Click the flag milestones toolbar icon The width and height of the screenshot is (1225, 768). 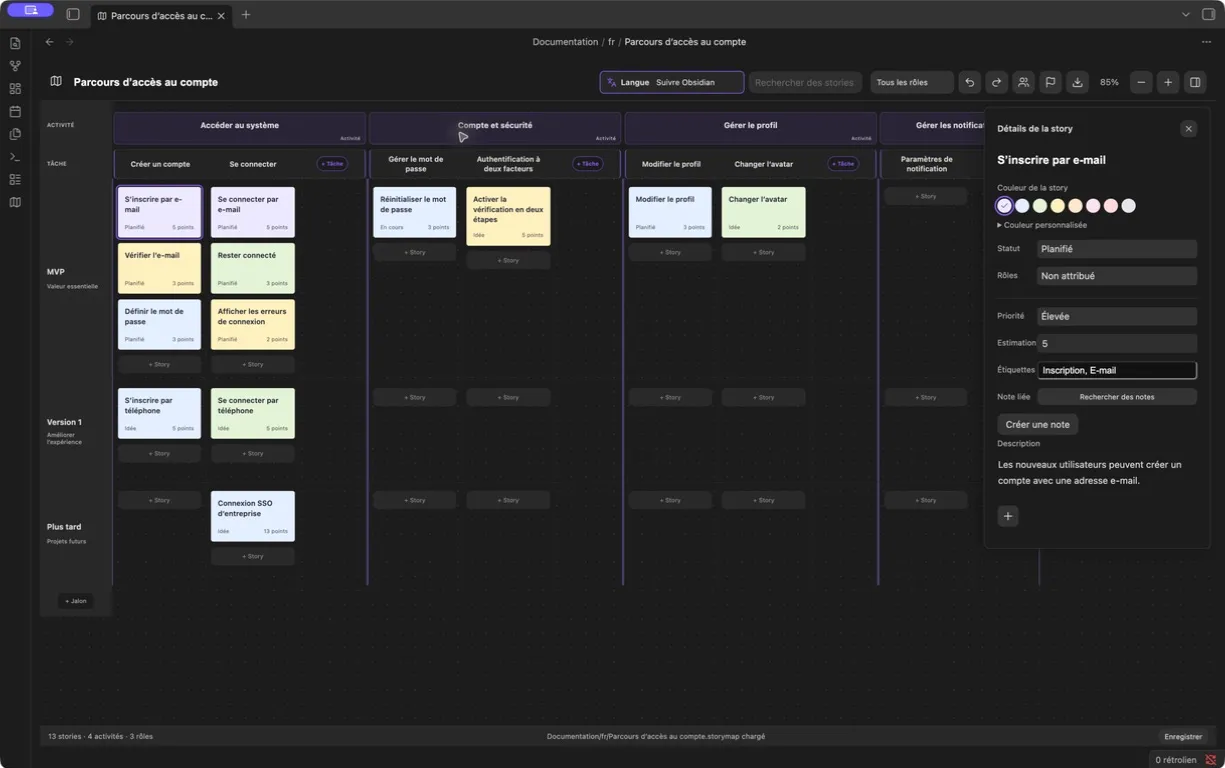coord(1050,82)
